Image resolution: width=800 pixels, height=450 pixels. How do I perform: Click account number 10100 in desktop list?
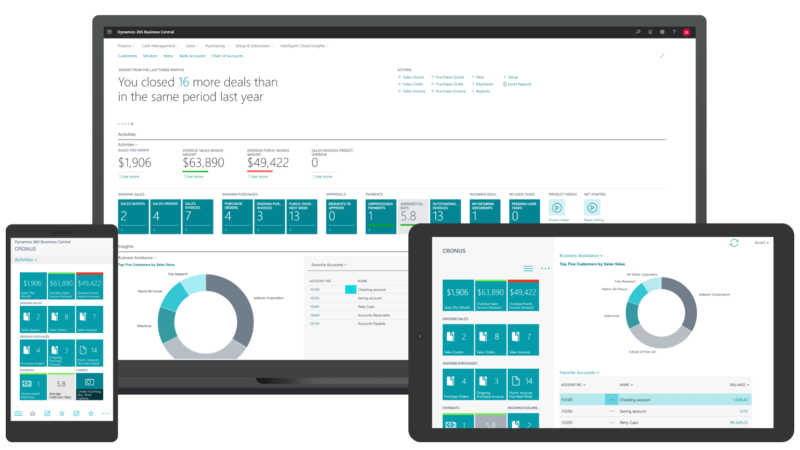point(314,290)
